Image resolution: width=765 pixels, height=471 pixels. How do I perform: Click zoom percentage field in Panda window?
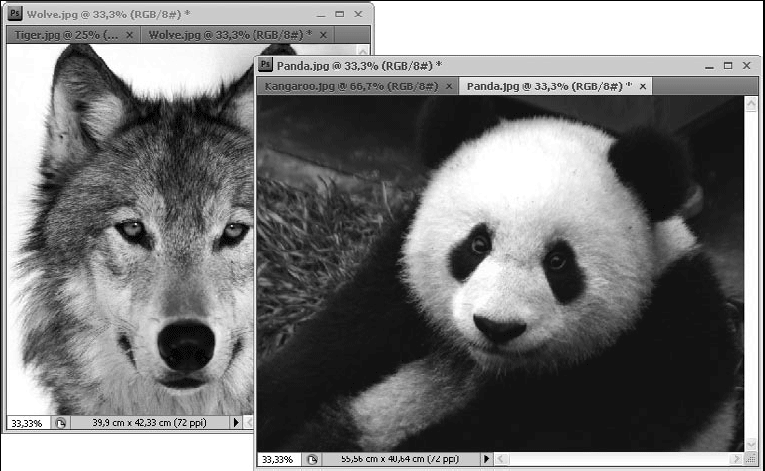[278, 459]
